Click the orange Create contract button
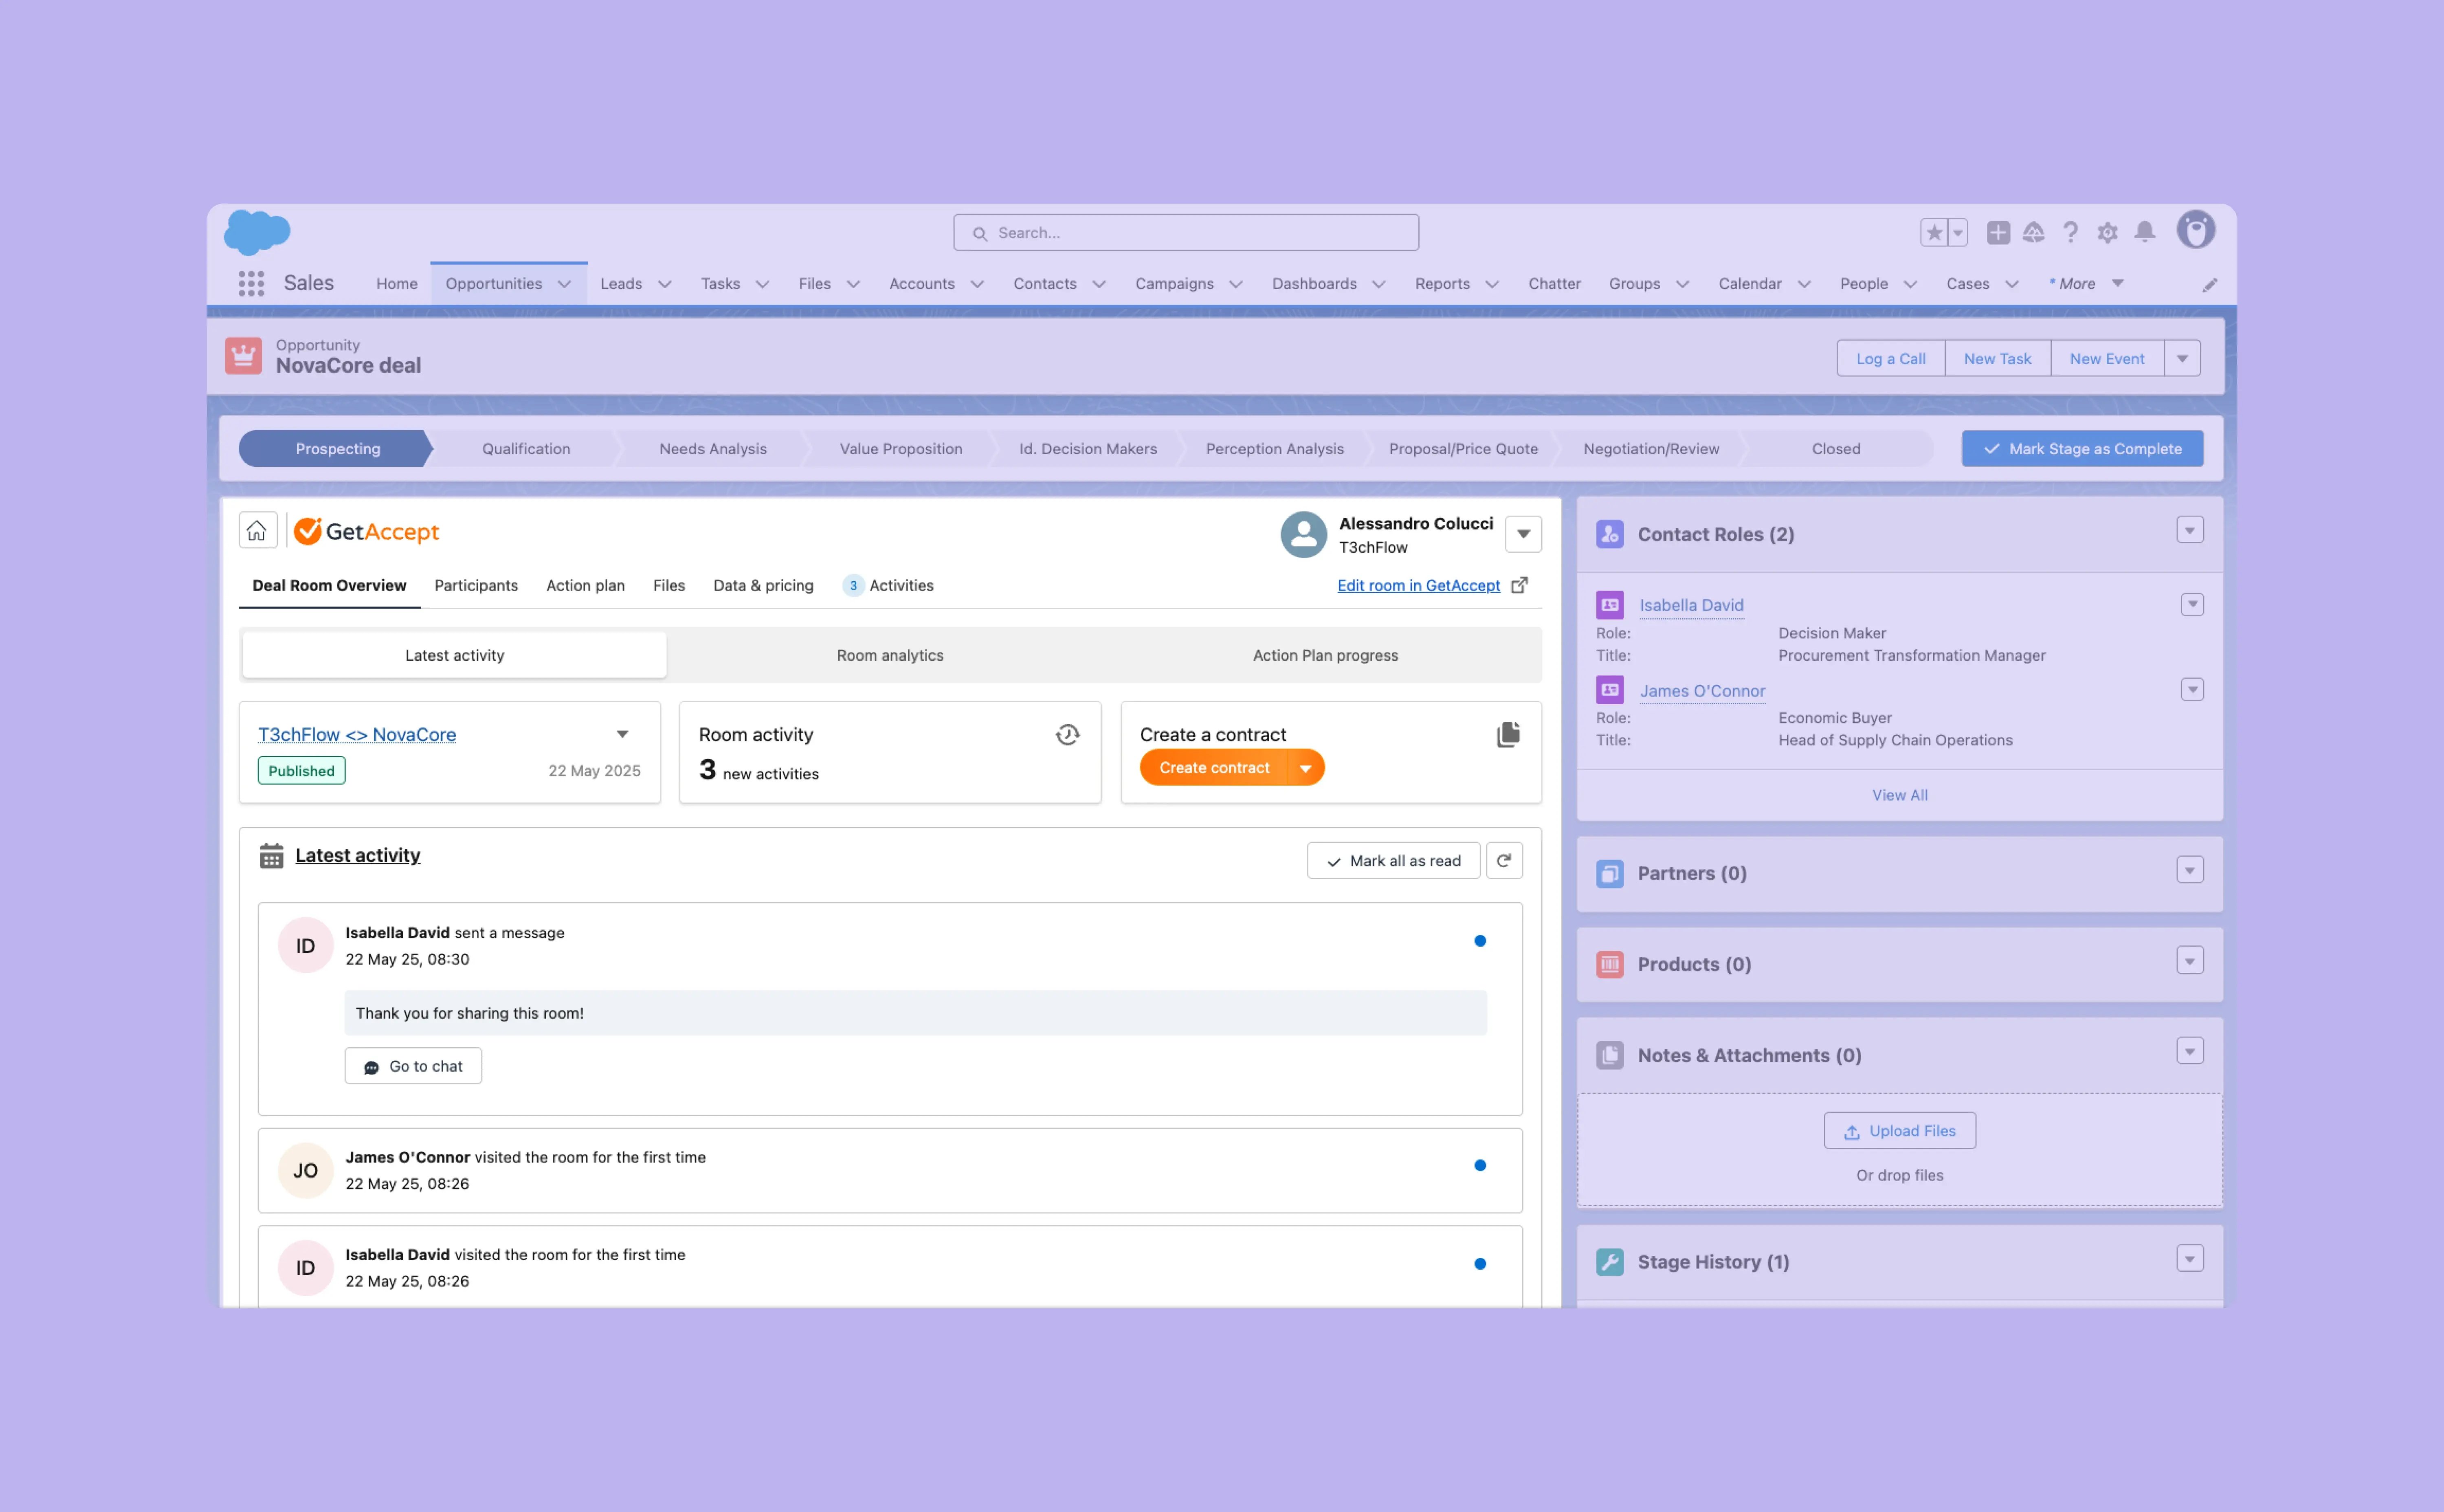This screenshot has height=1512, width=2444. coord(1214,768)
